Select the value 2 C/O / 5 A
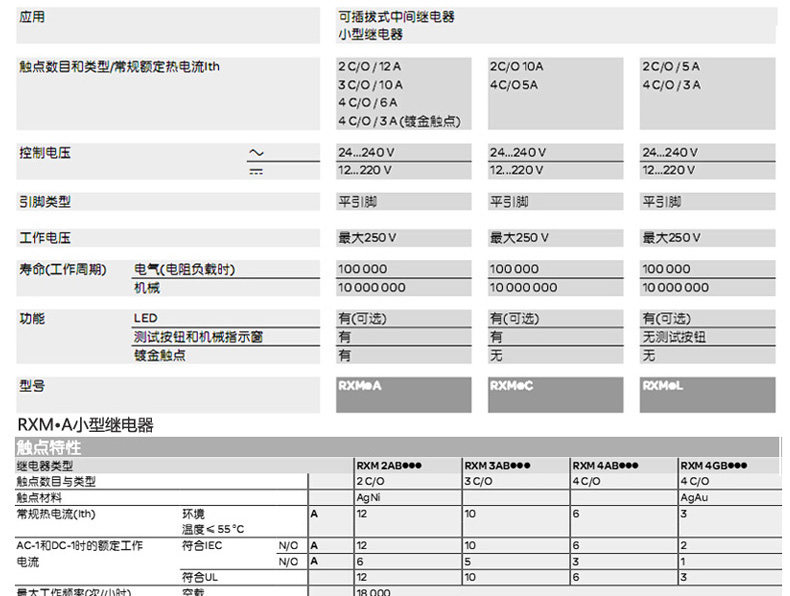The width and height of the screenshot is (790, 596). [x=671, y=67]
